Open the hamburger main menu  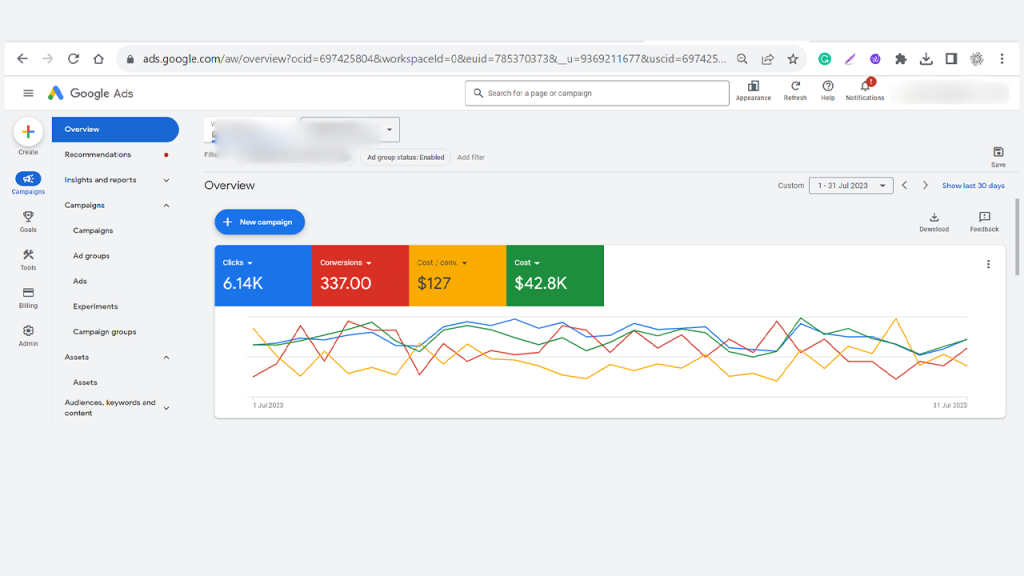point(28,93)
